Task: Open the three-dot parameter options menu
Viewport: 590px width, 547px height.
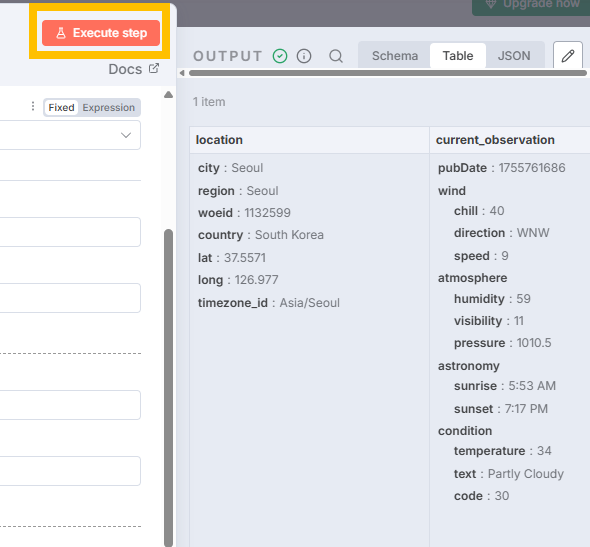Action: (x=33, y=106)
